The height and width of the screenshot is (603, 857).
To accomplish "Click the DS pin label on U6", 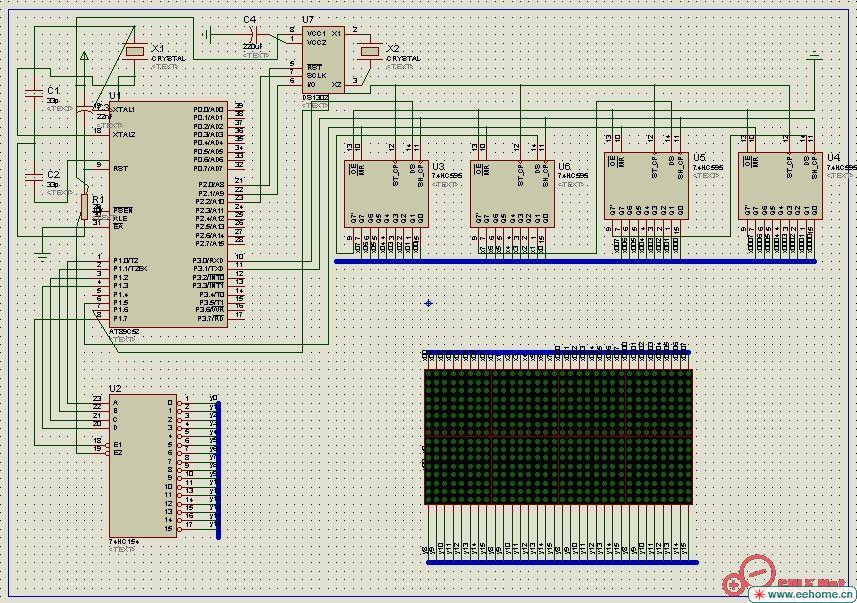I will (537, 168).
